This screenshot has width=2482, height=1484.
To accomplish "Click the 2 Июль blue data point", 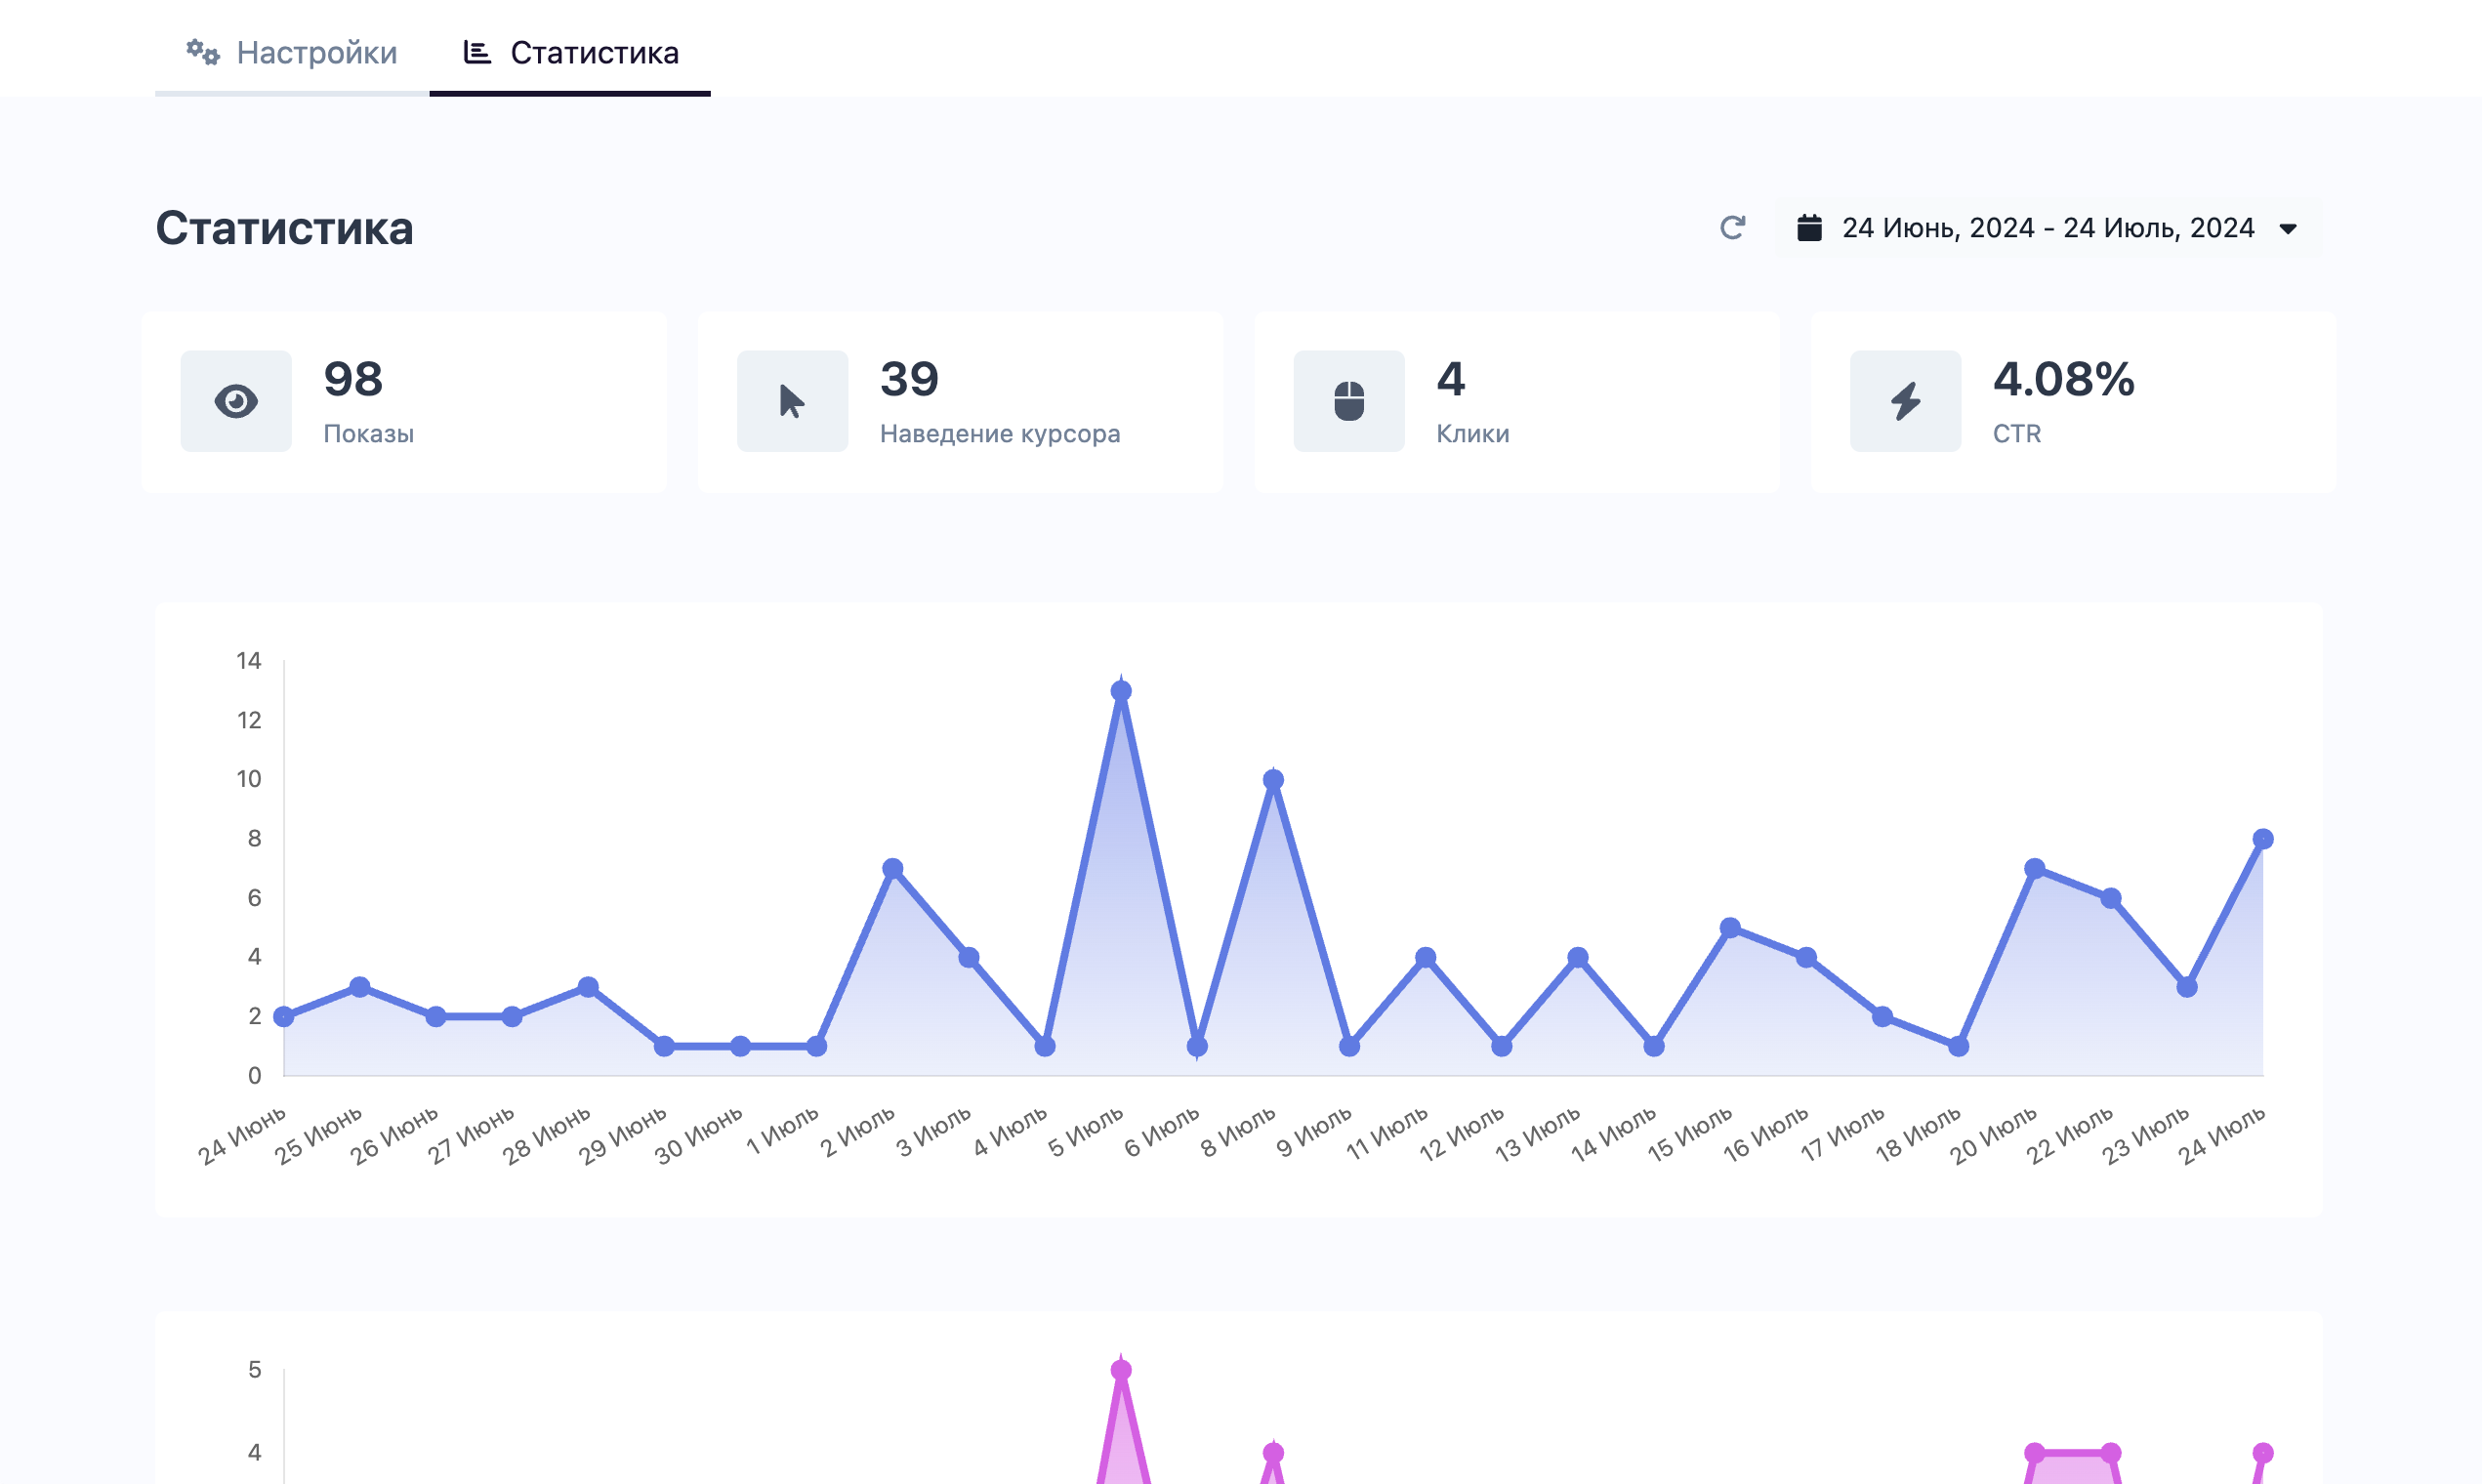I will point(893,869).
